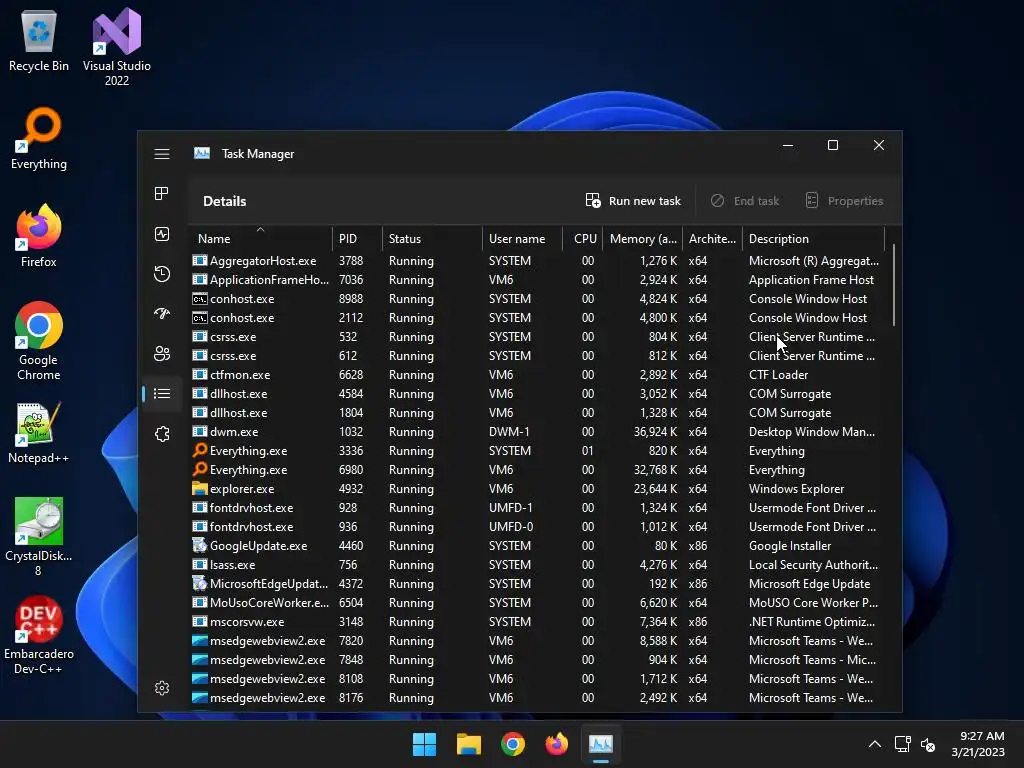Open Visual Studio 2022 desktop shortcut

[x=117, y=47]
